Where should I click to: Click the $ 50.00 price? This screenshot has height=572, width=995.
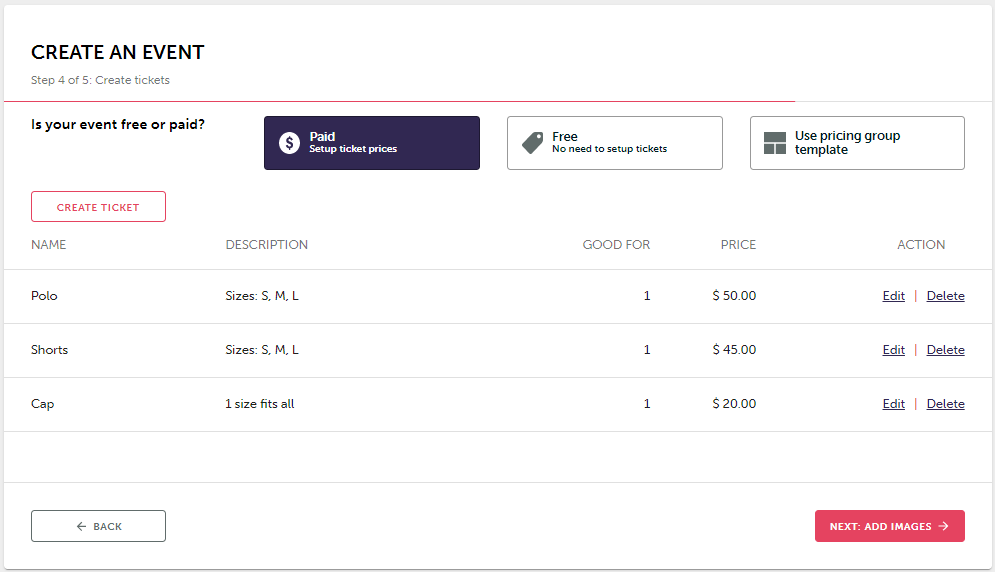click(734, 296)
